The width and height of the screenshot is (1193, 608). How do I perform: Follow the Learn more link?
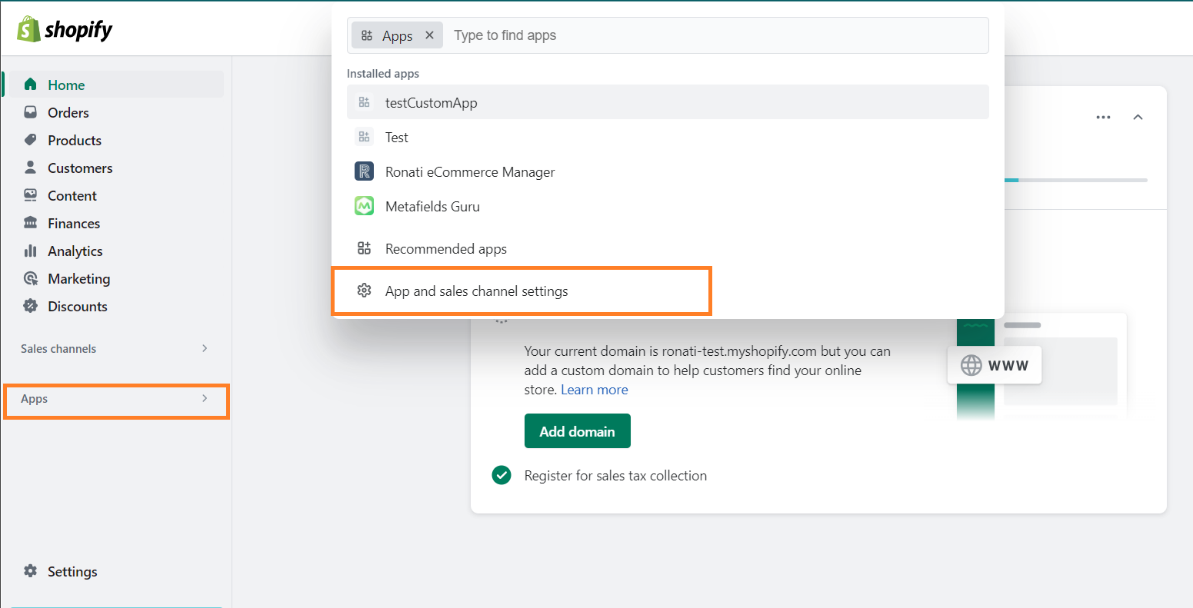coord(594,390)
